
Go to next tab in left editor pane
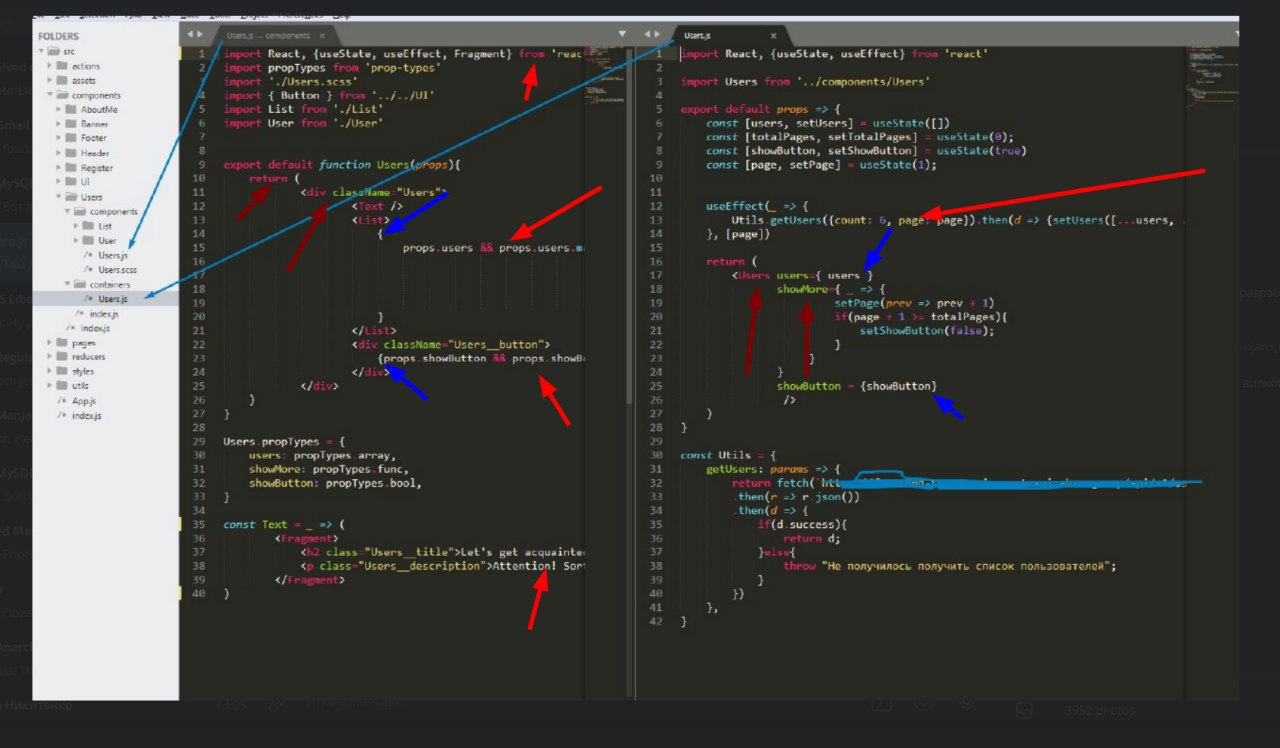click(198, 34)
